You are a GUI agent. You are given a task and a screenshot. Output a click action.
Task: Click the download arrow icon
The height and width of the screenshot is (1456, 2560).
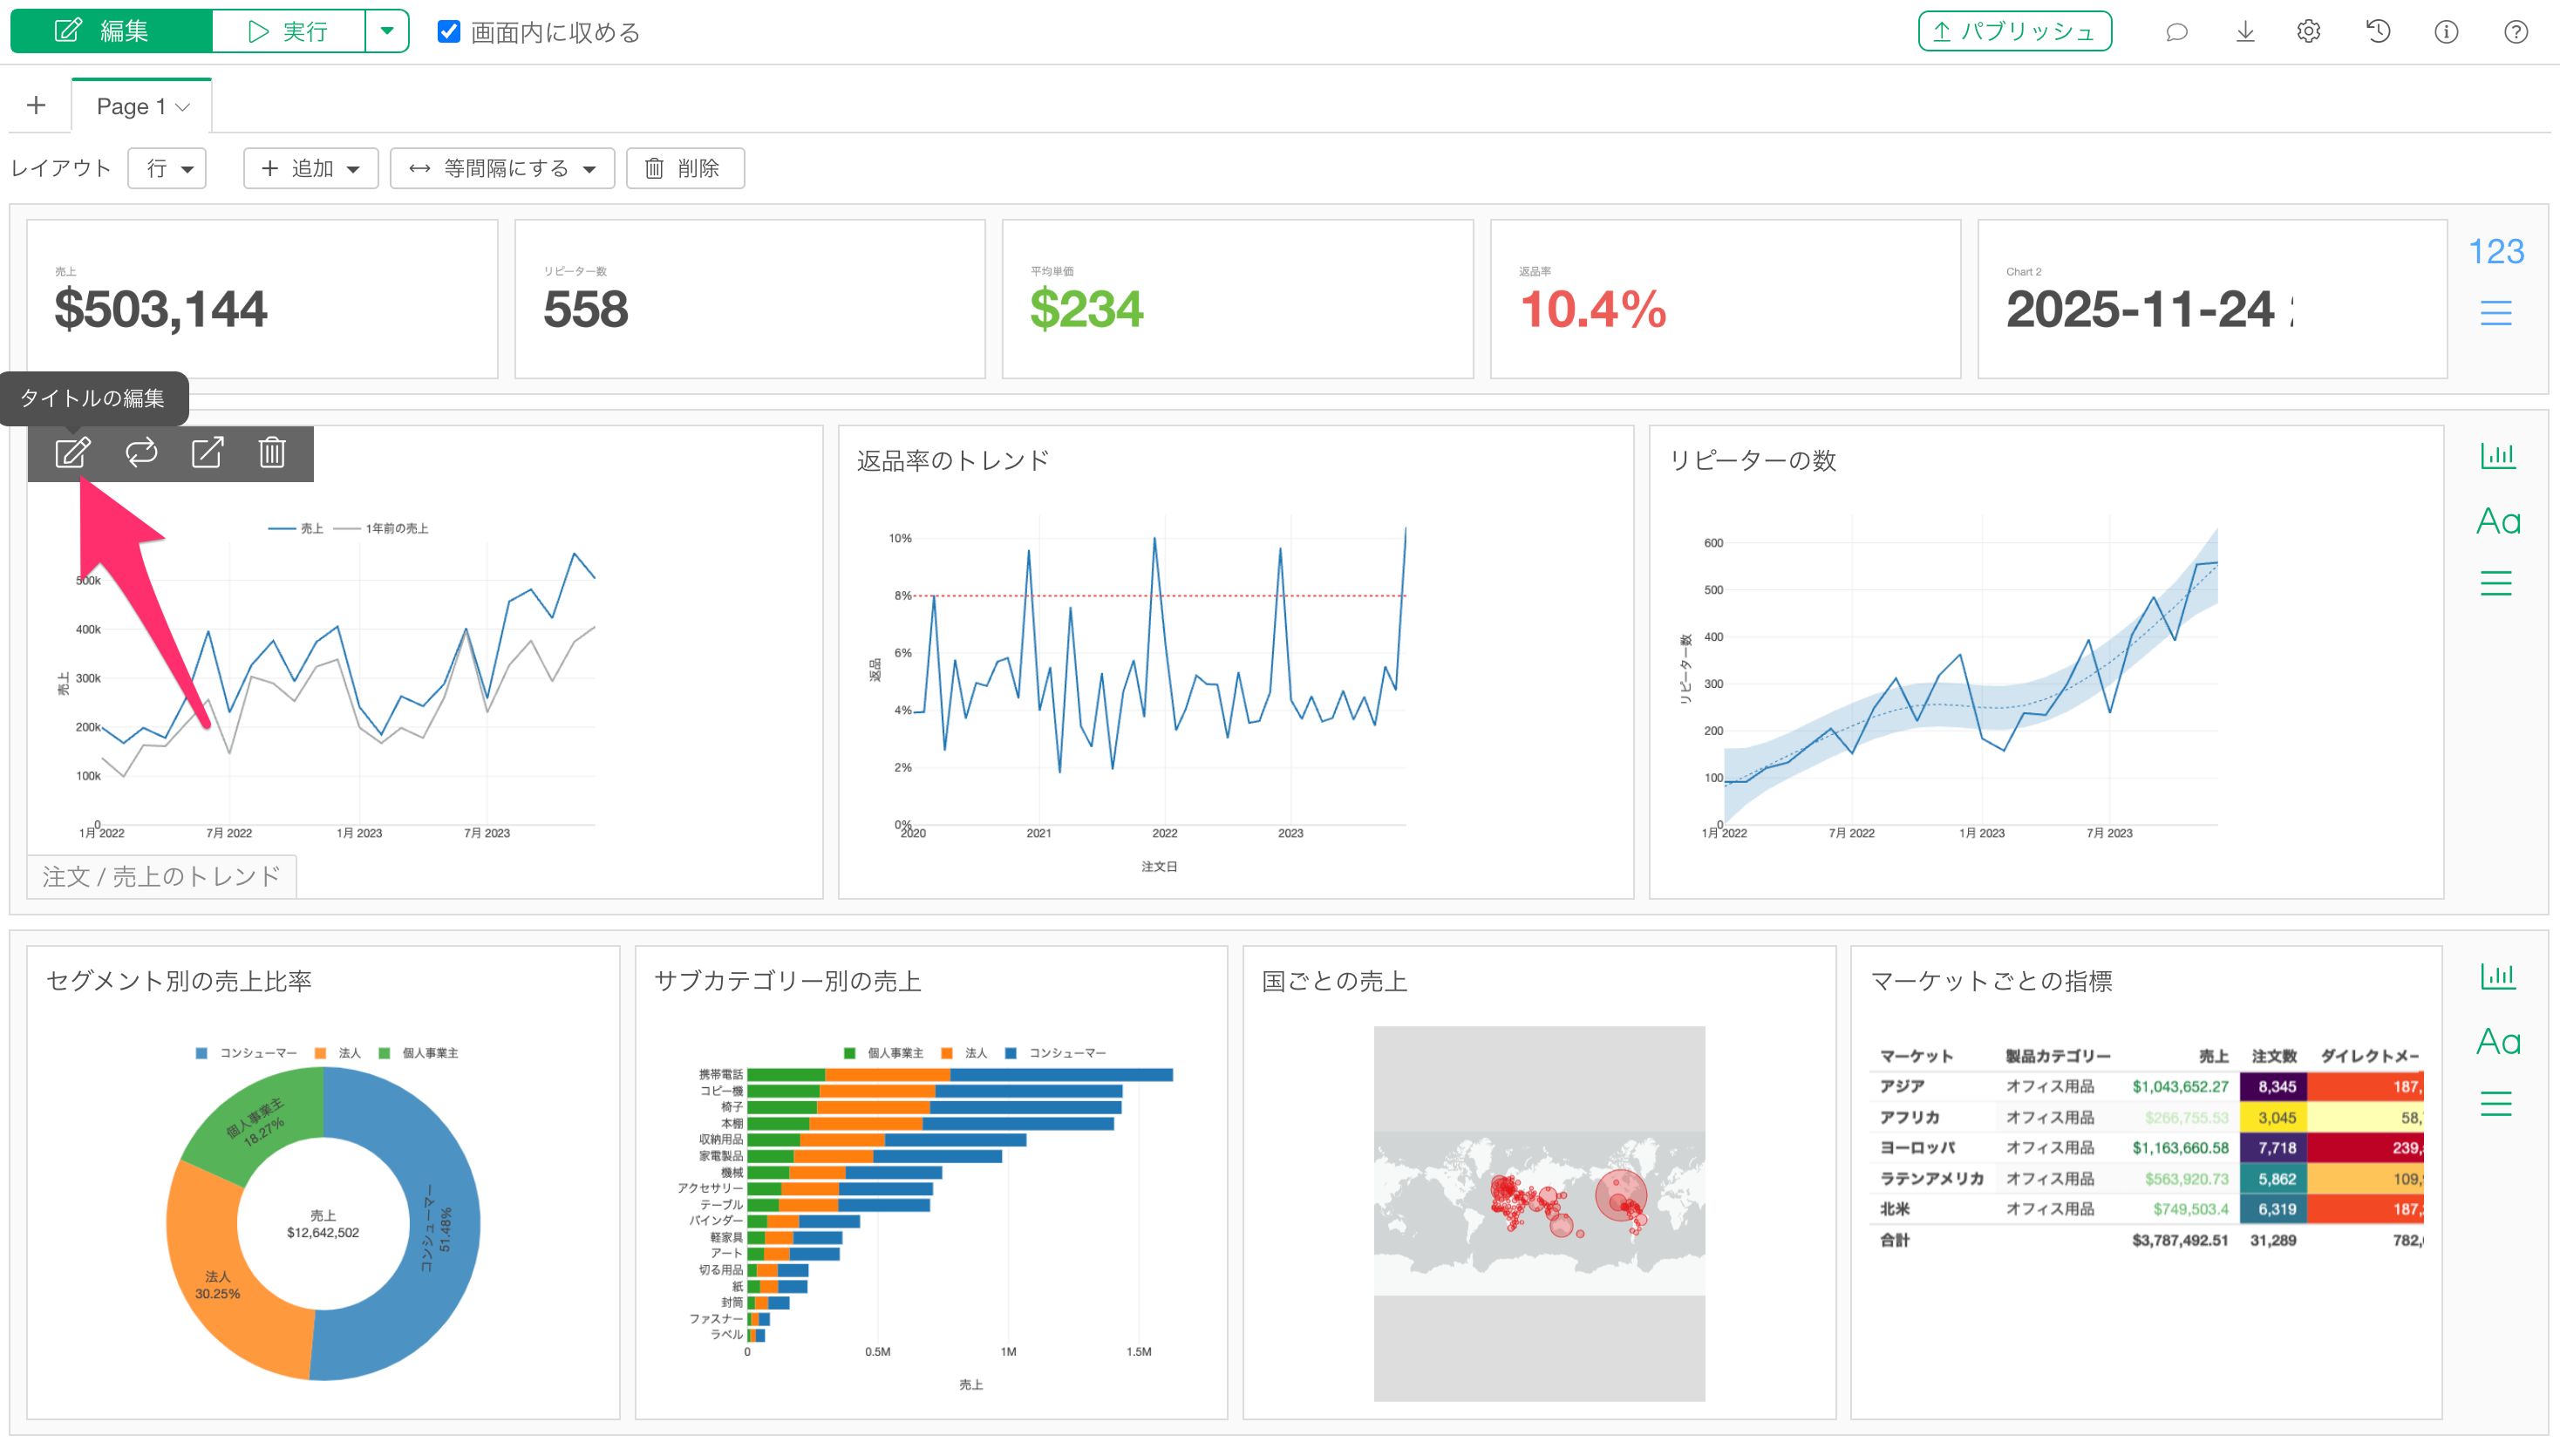2245,32
